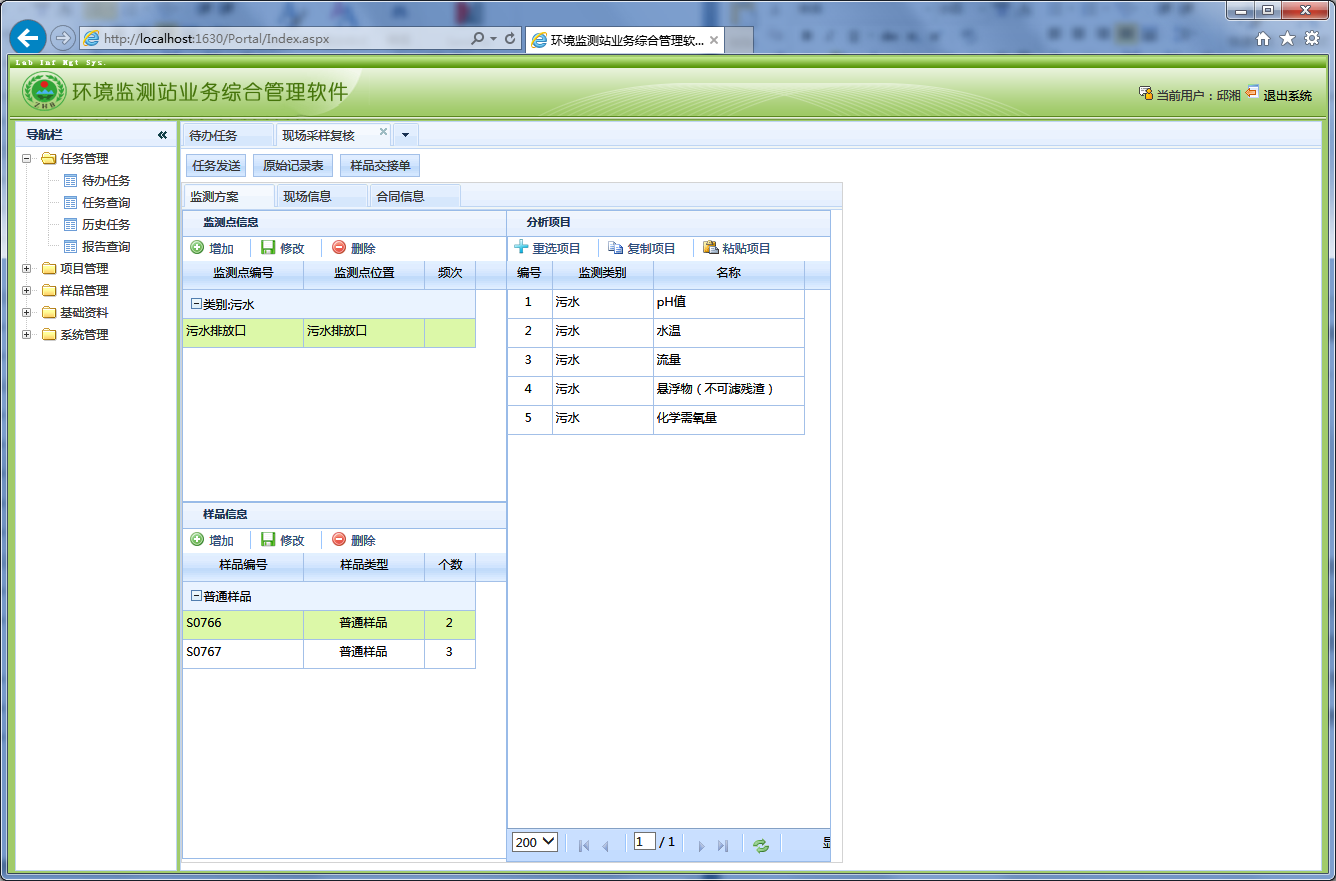Click the page number input field
The width and height of the screenshot is (1336, 881).
(x=644, y=842)
